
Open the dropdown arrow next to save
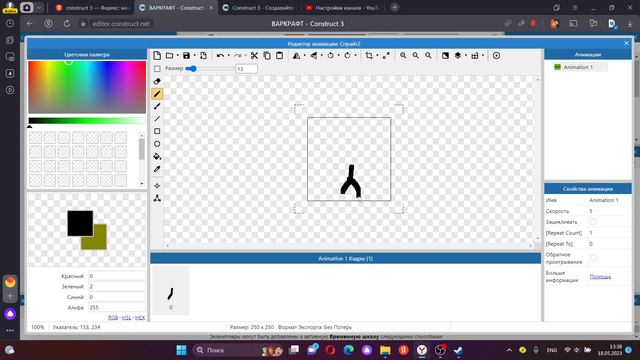pos(194,56)
